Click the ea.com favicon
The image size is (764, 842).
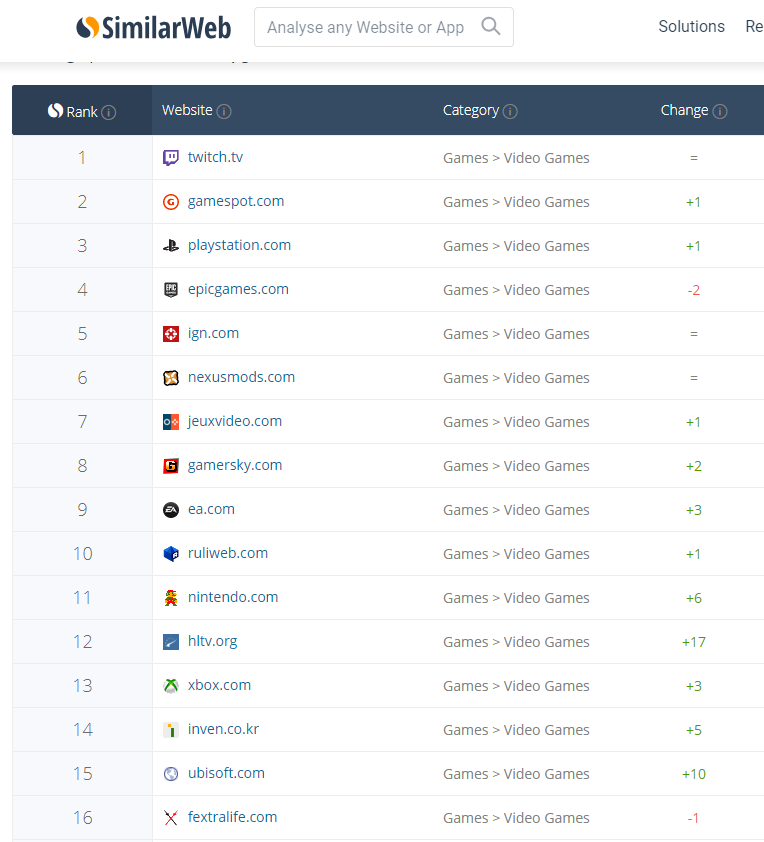pos(171,510)
